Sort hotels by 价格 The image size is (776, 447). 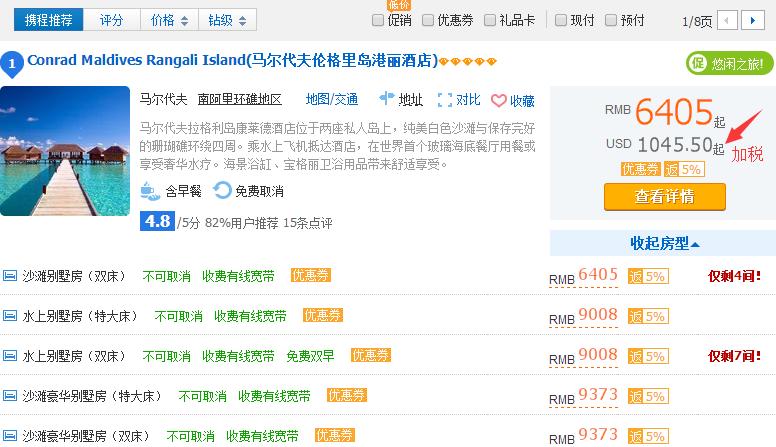pyautogui.click(x=169, y=20)
